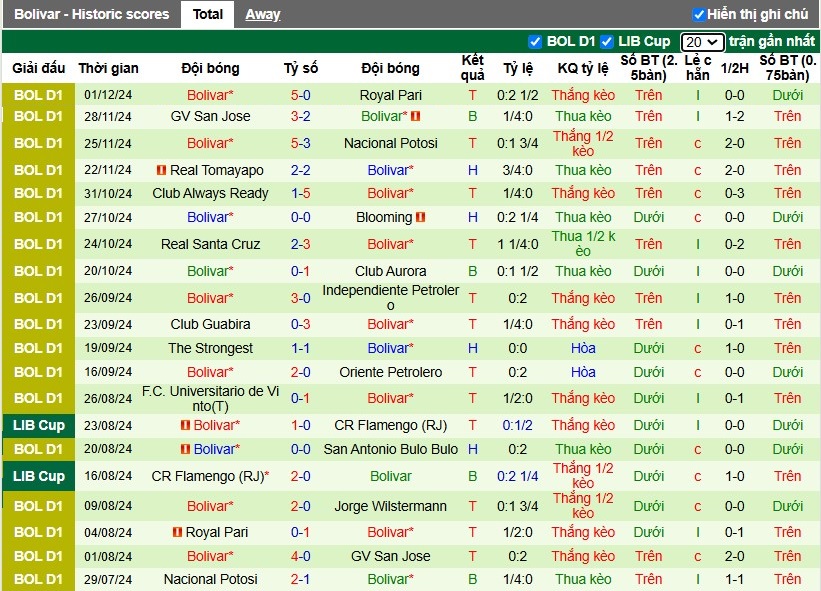Click the 'Hòa' result on 19/09/24 row
The image size is (821, 591).
click(x=583, y=349)
